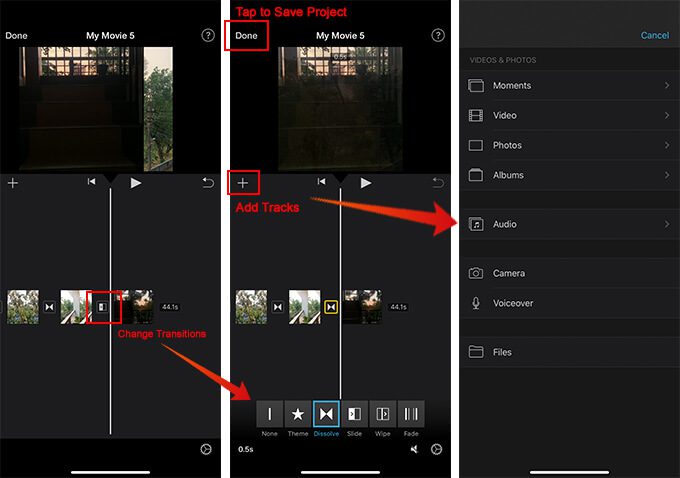Image resolution: width=680 pixels, height=478 pixels.
Task: Open project settings gear in middle screen
Action: tap(436, 449)
